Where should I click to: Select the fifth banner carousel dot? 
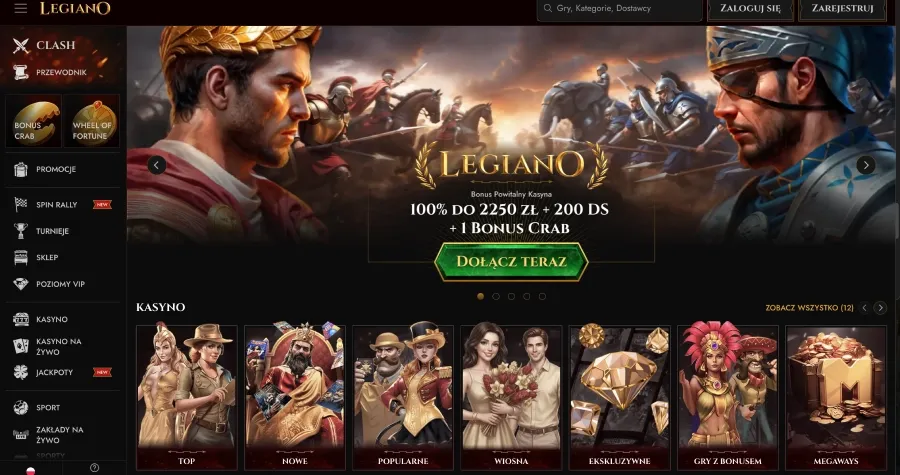542,297
